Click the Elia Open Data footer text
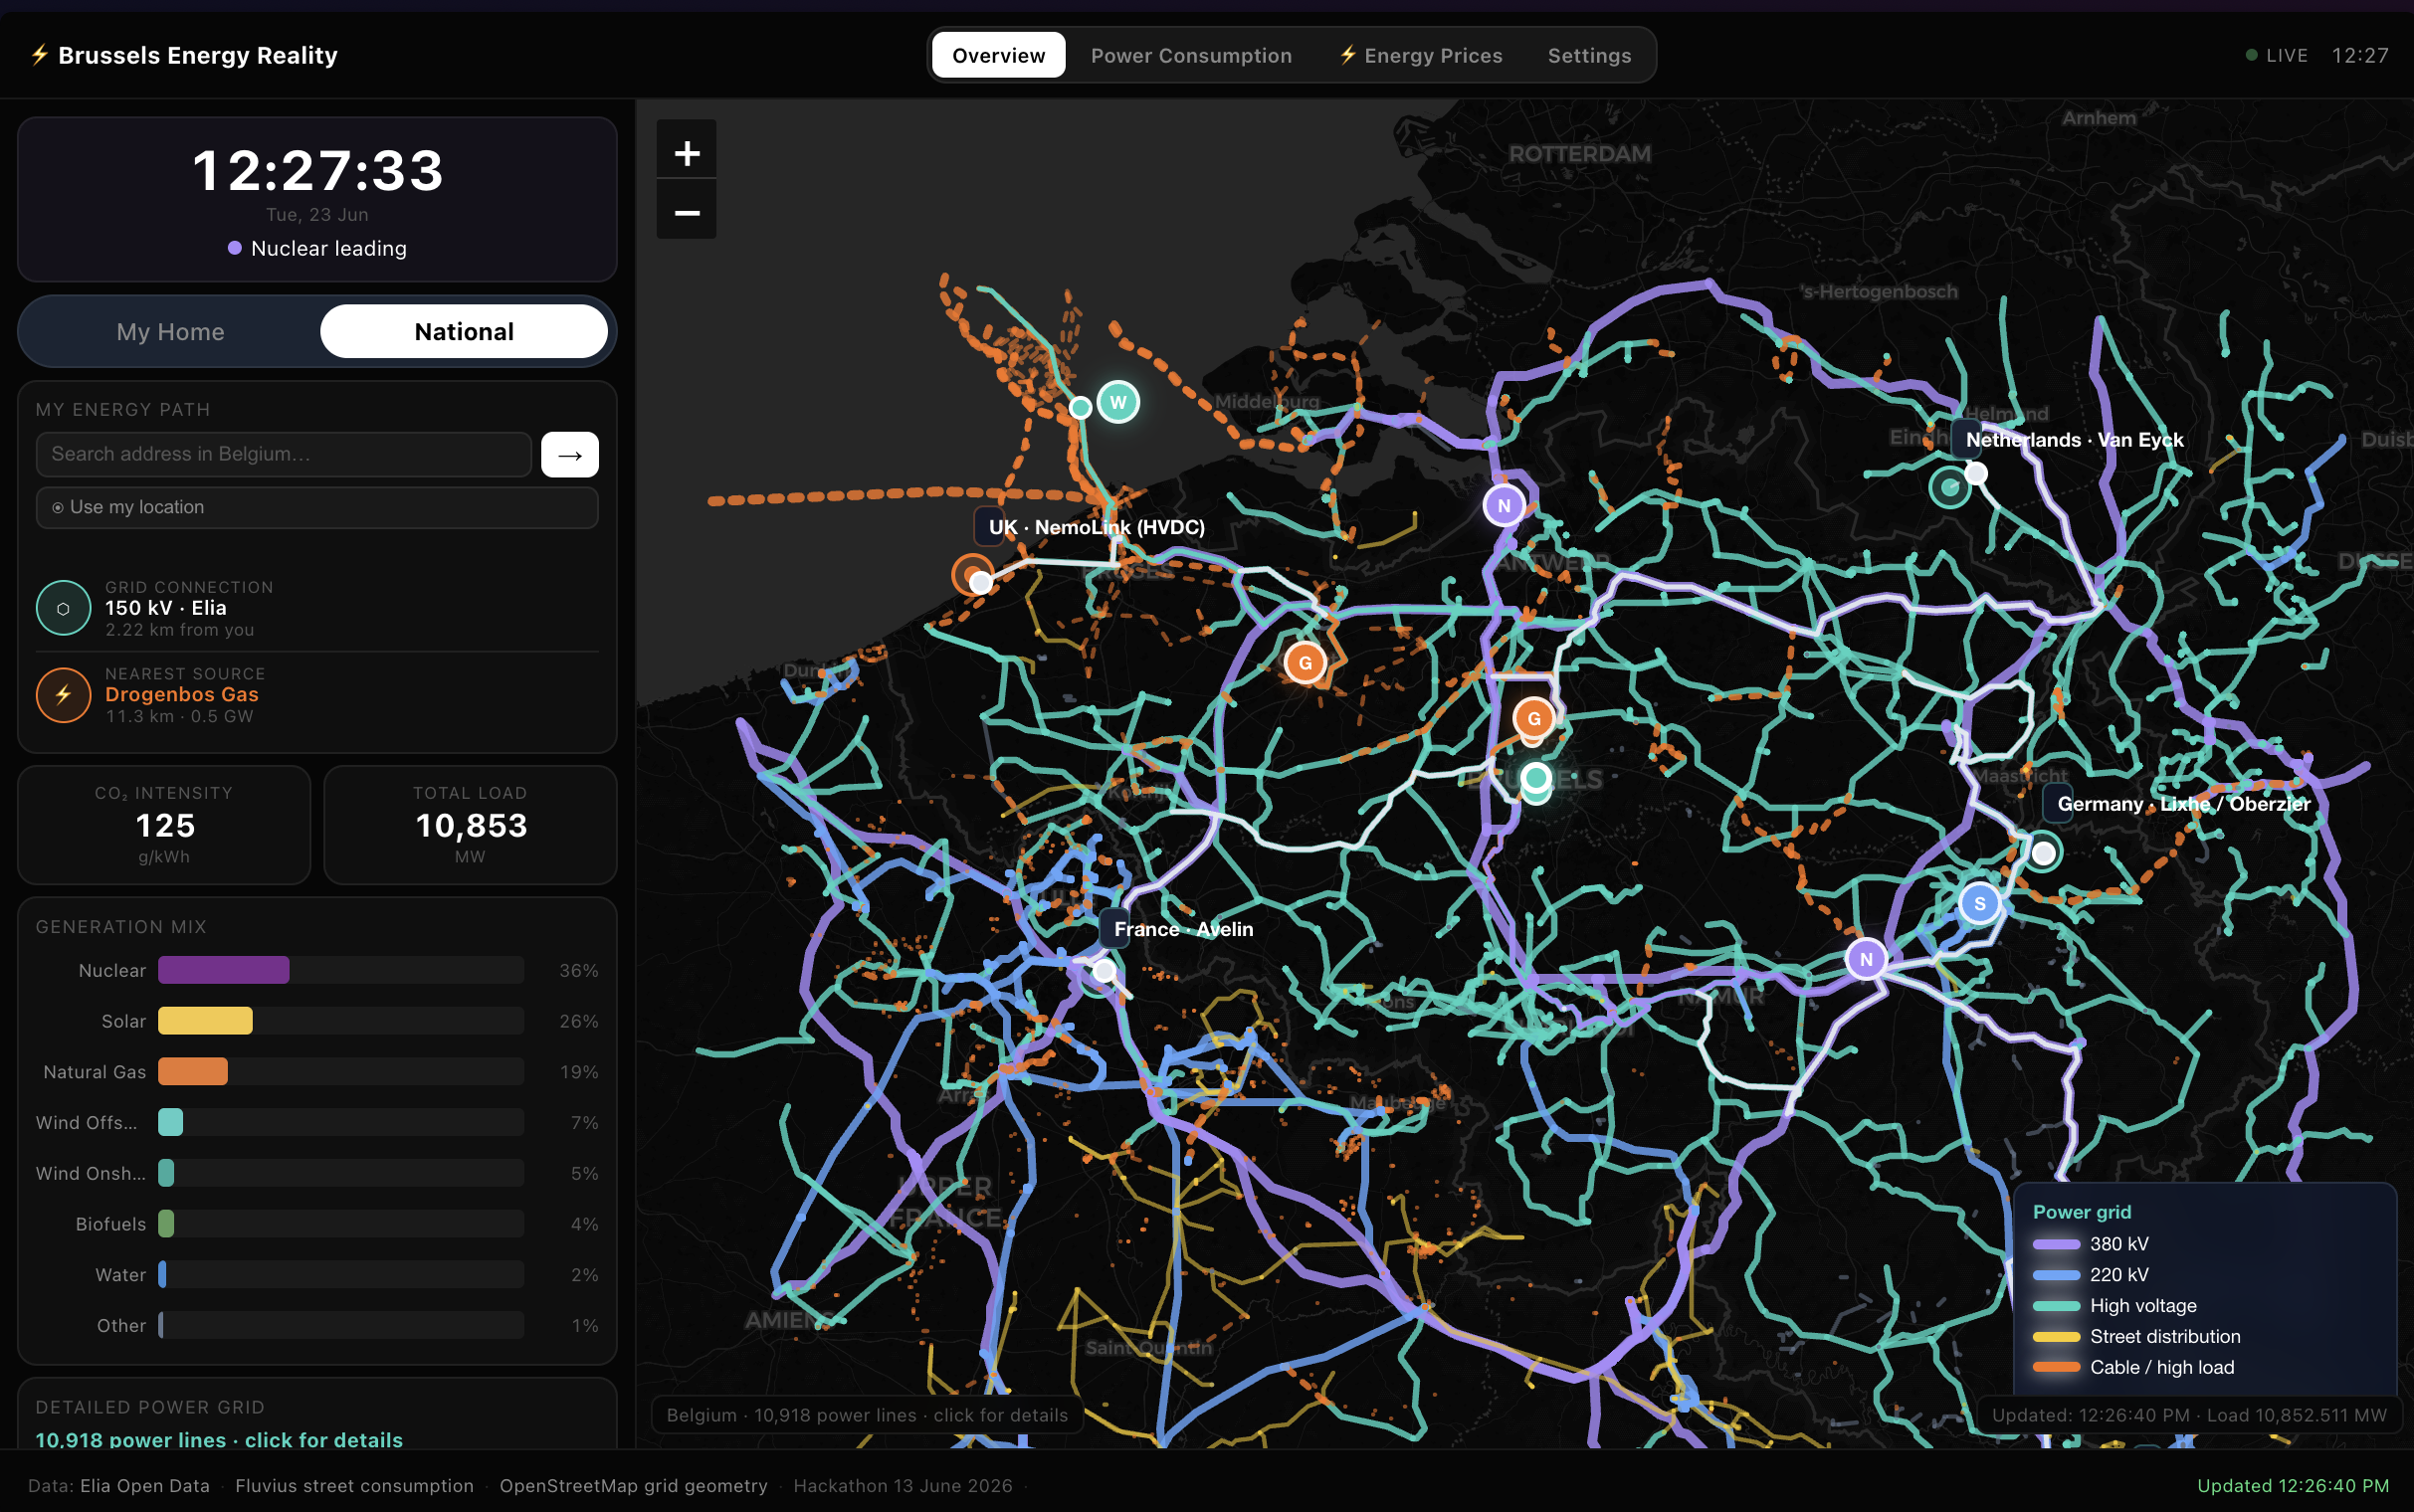 click(145, 1486)
